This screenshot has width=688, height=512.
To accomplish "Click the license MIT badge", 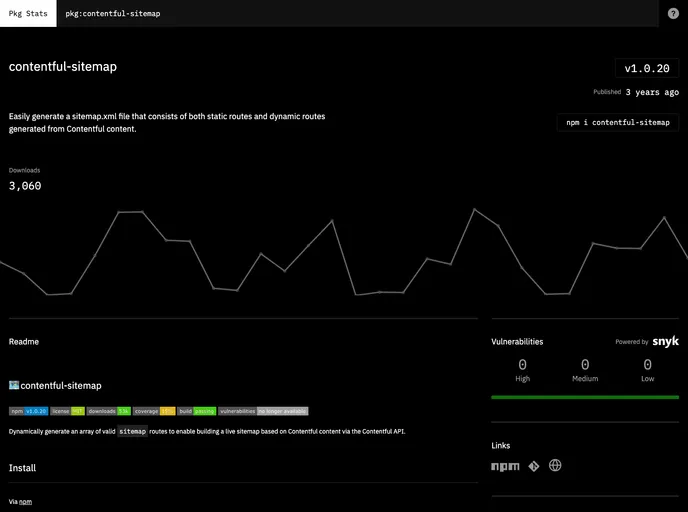I will pos(68,411).
